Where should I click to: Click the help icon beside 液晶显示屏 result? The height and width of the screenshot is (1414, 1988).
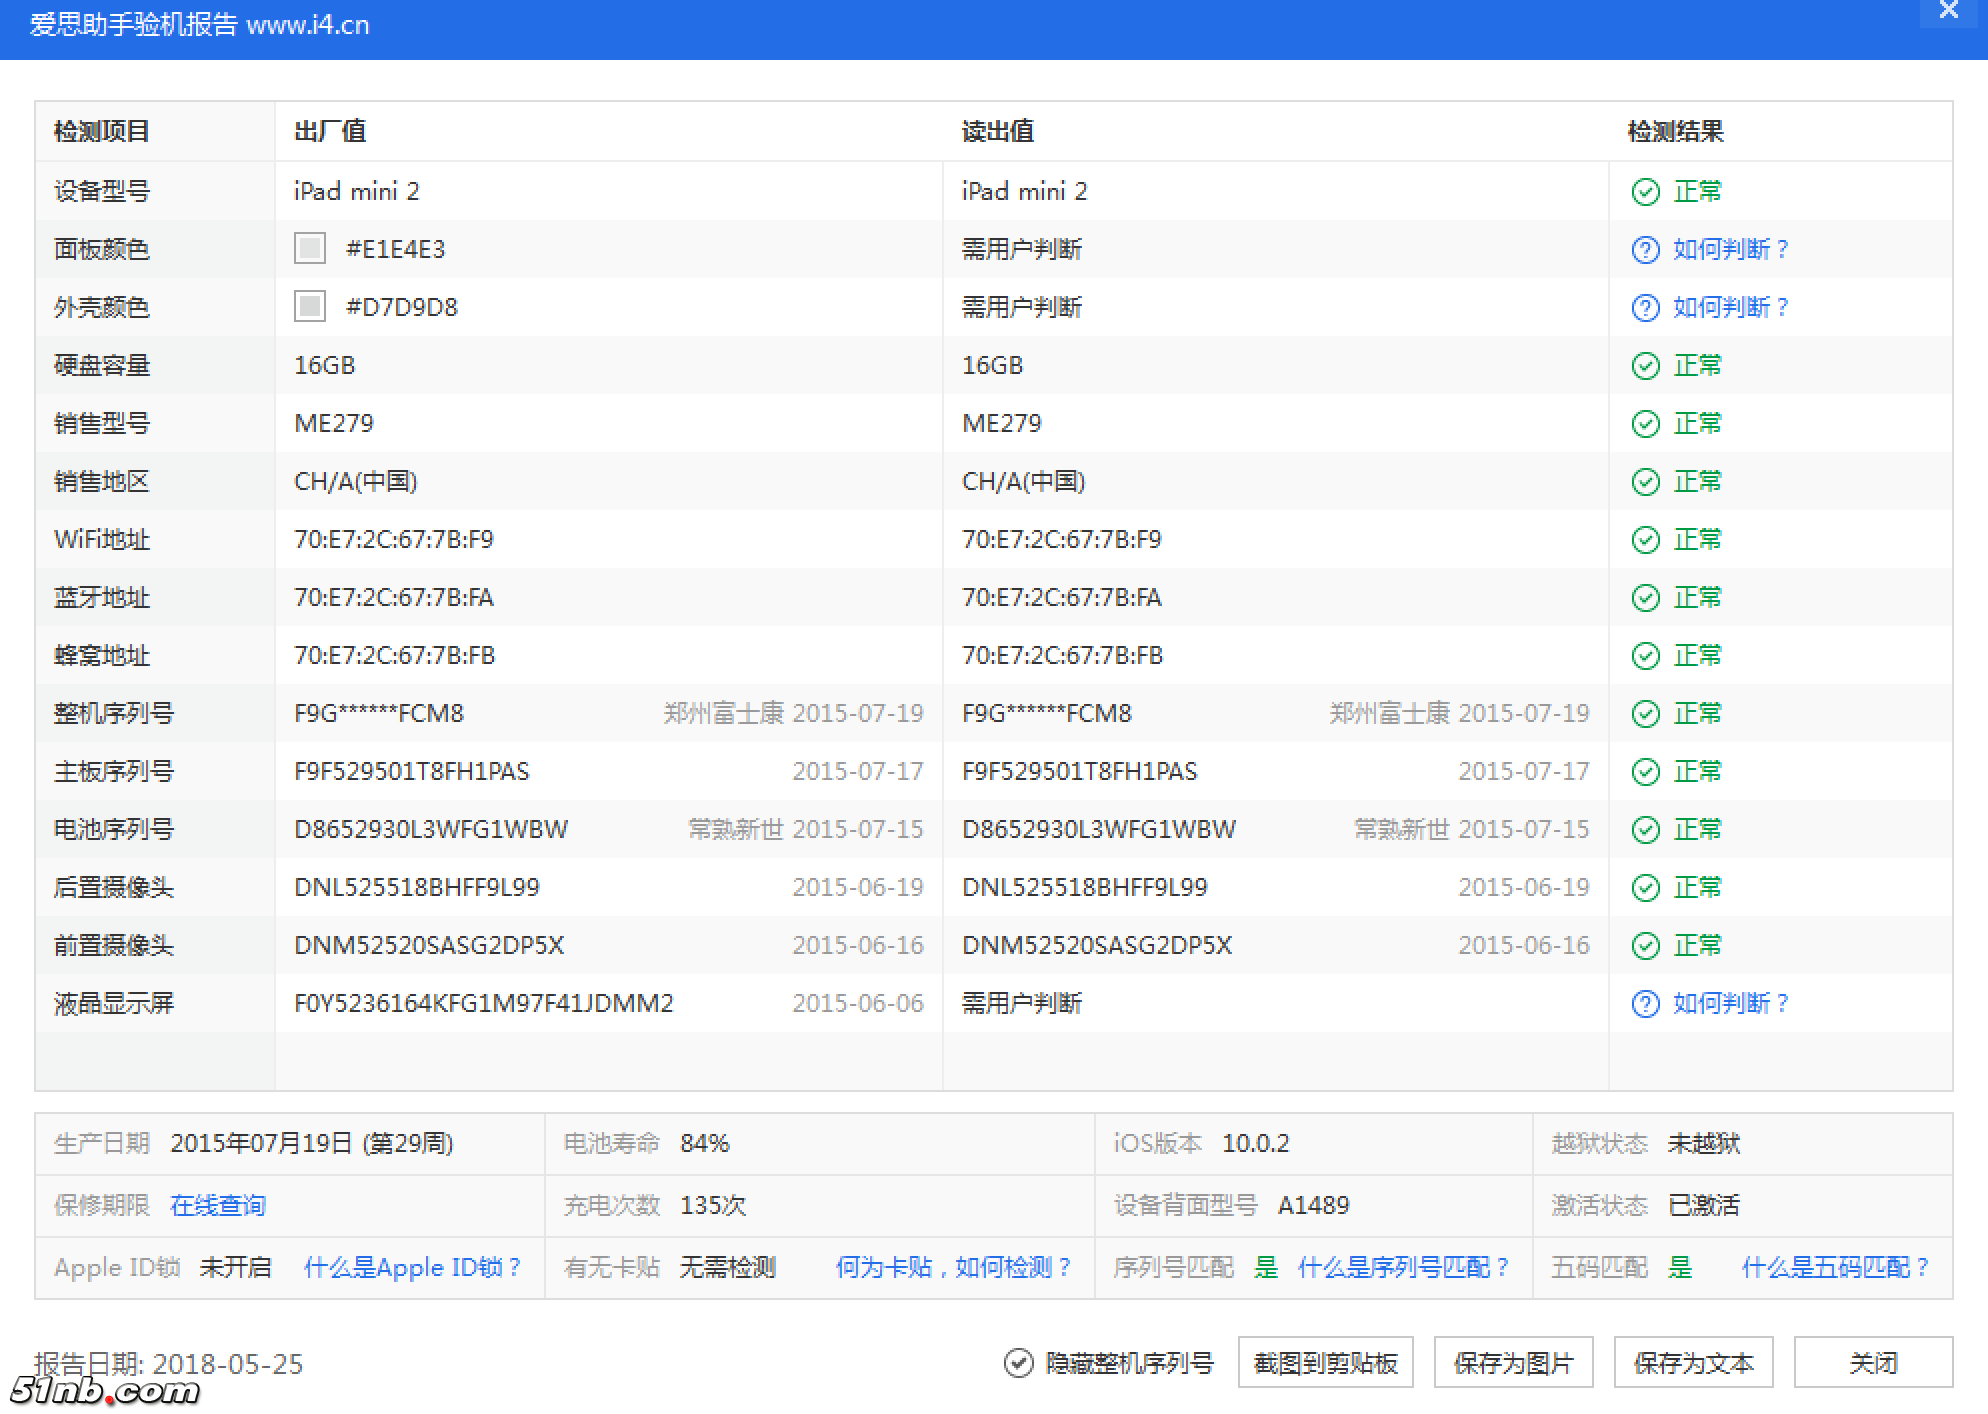pyautogui.click(x=1645, y=1004)
